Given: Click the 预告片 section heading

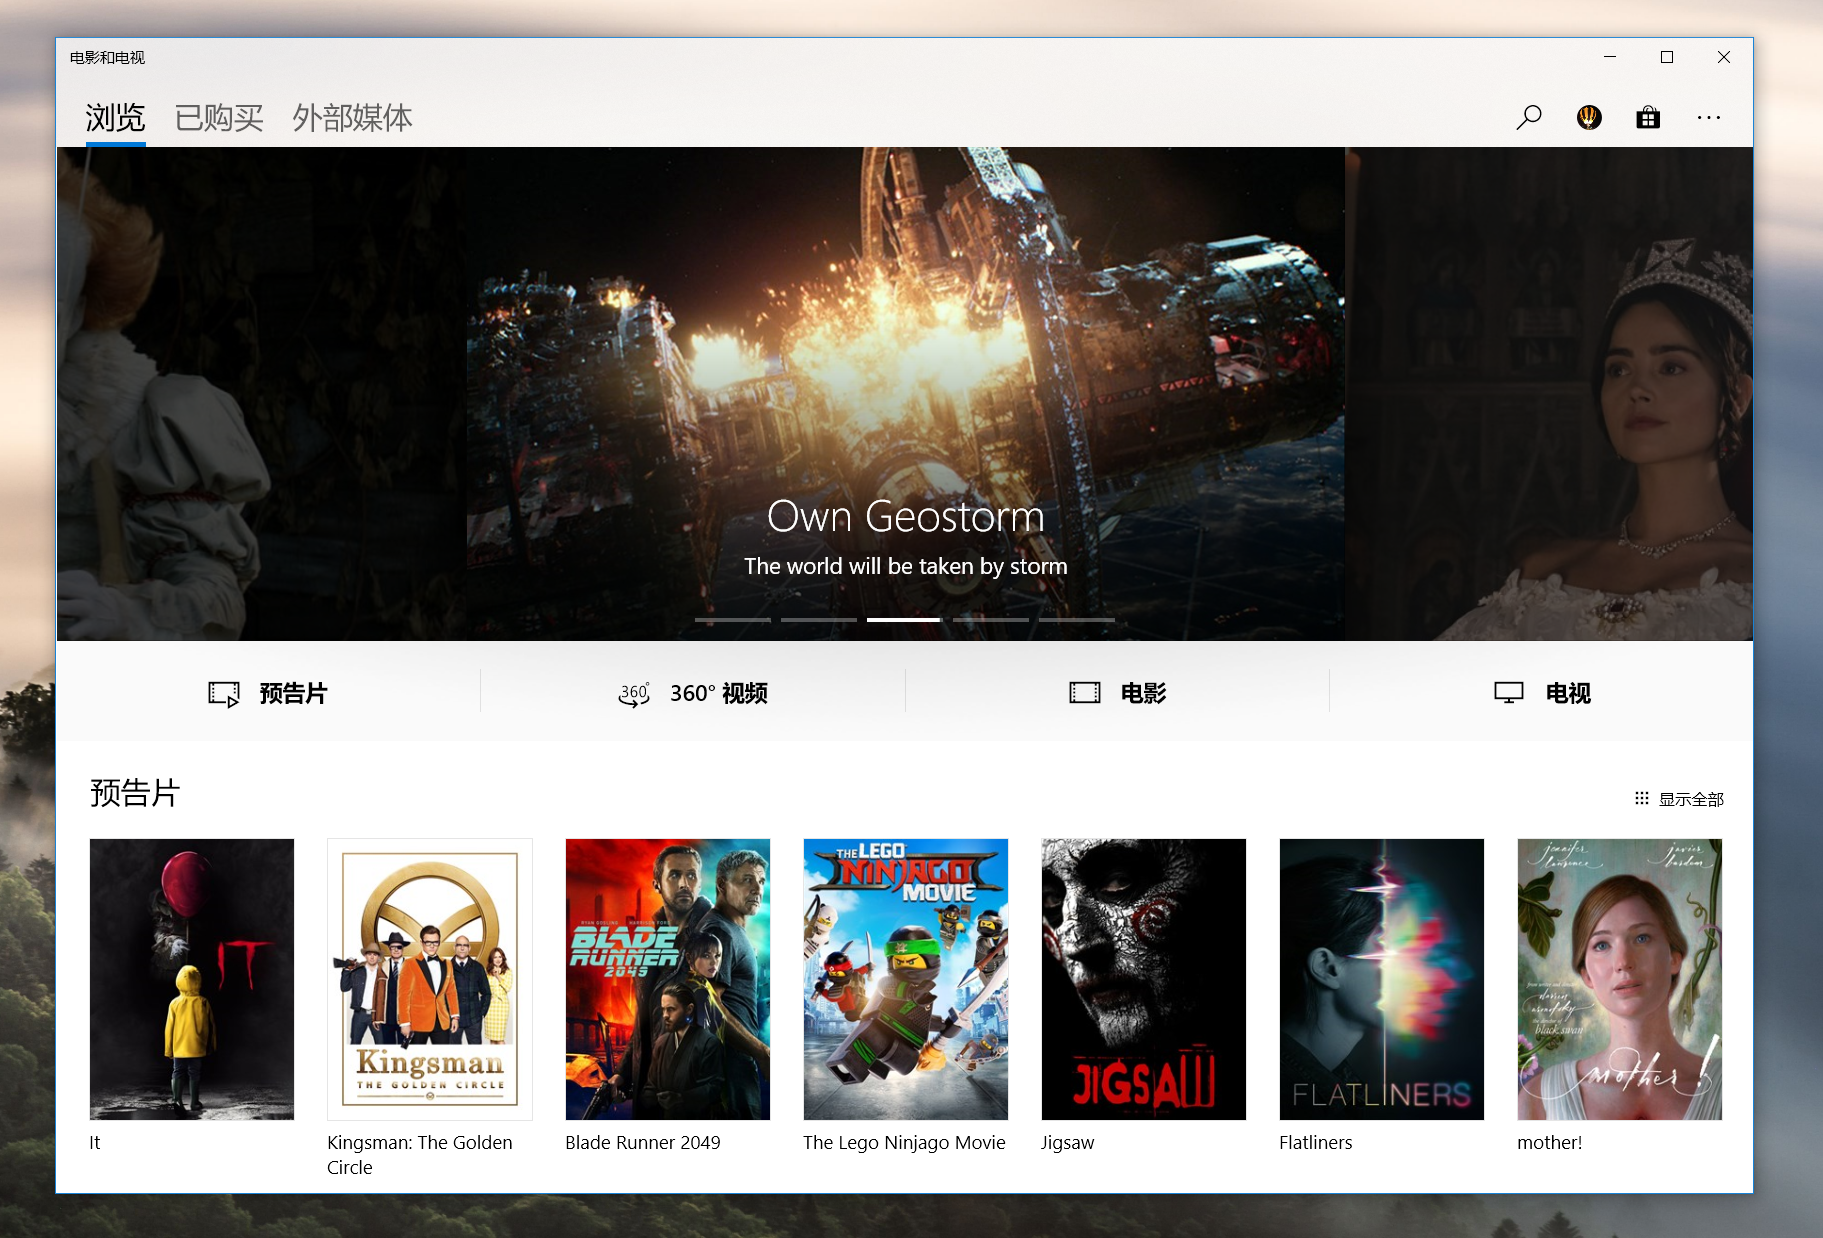Looking at the screenshot, I should 135,793.
